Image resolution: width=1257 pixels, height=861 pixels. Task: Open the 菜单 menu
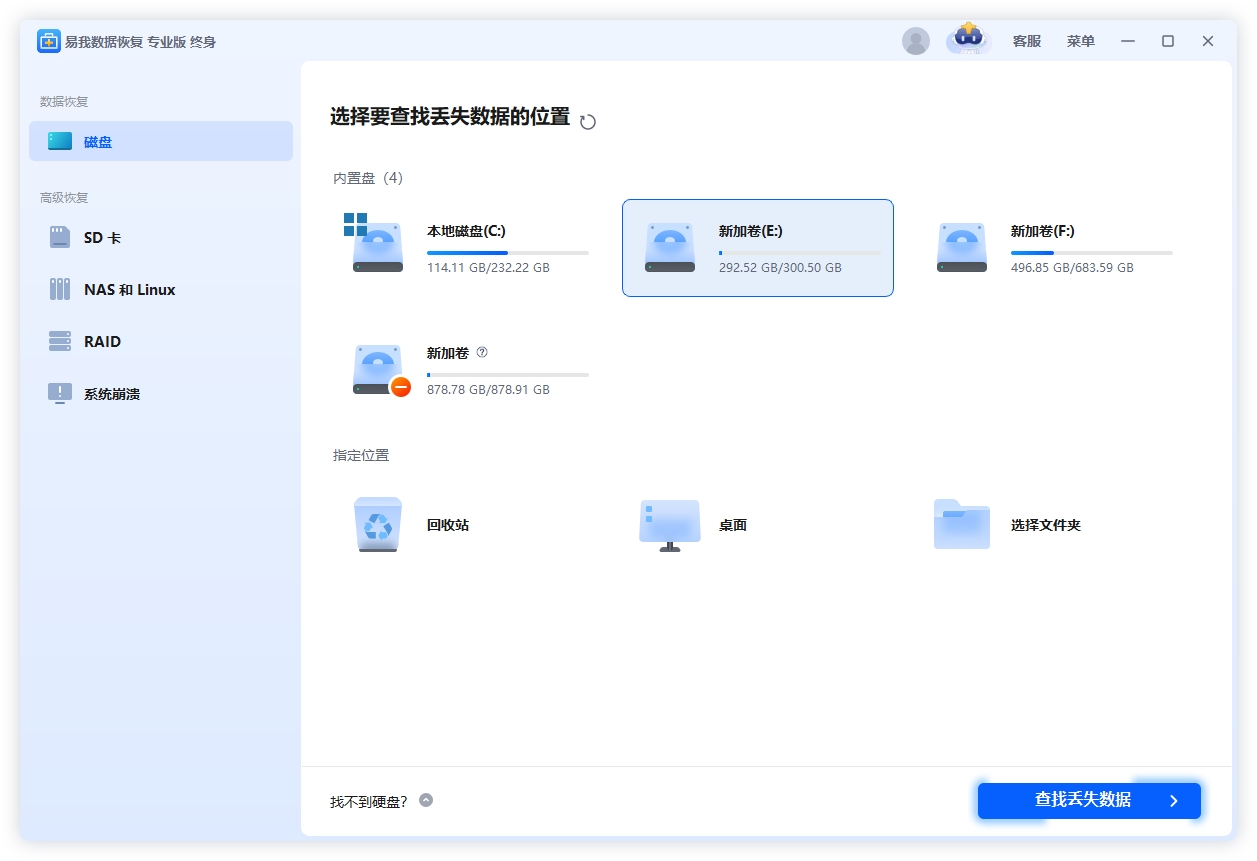click(1080, 40)
